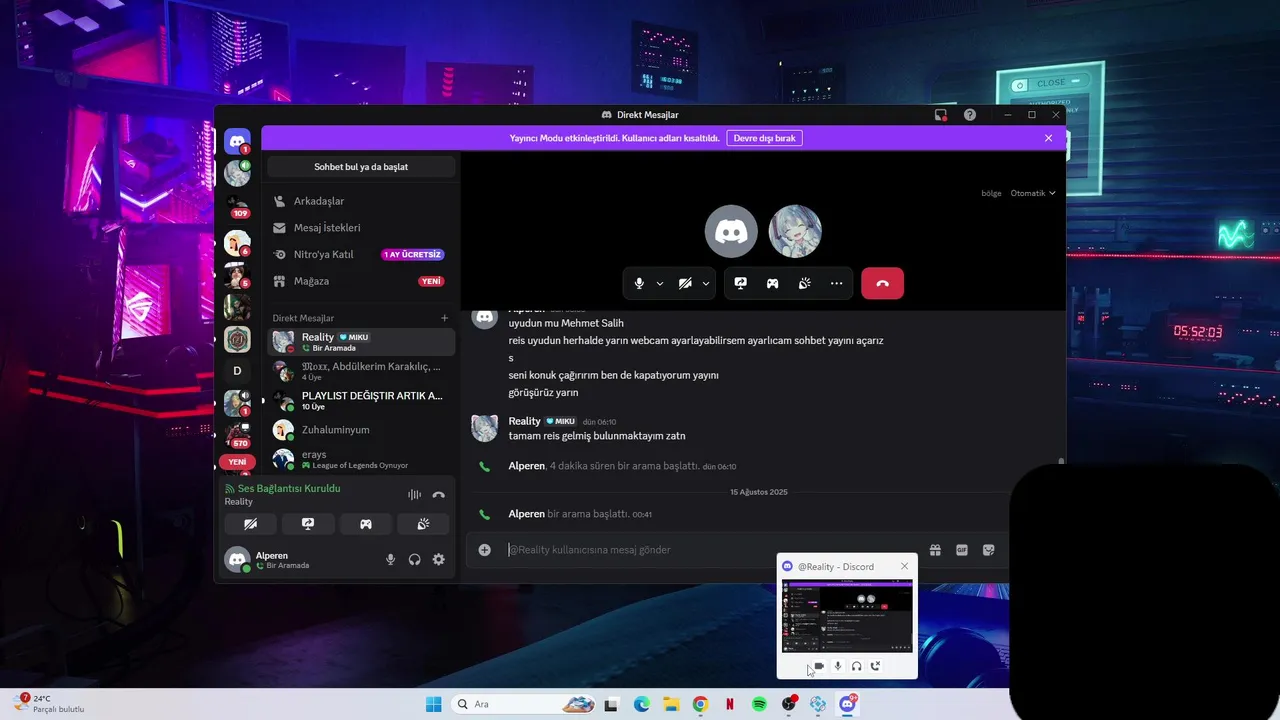Open the inbox icon in the title bar
Viewport: 1280px width, 720px height.
[x=941, y=115]
